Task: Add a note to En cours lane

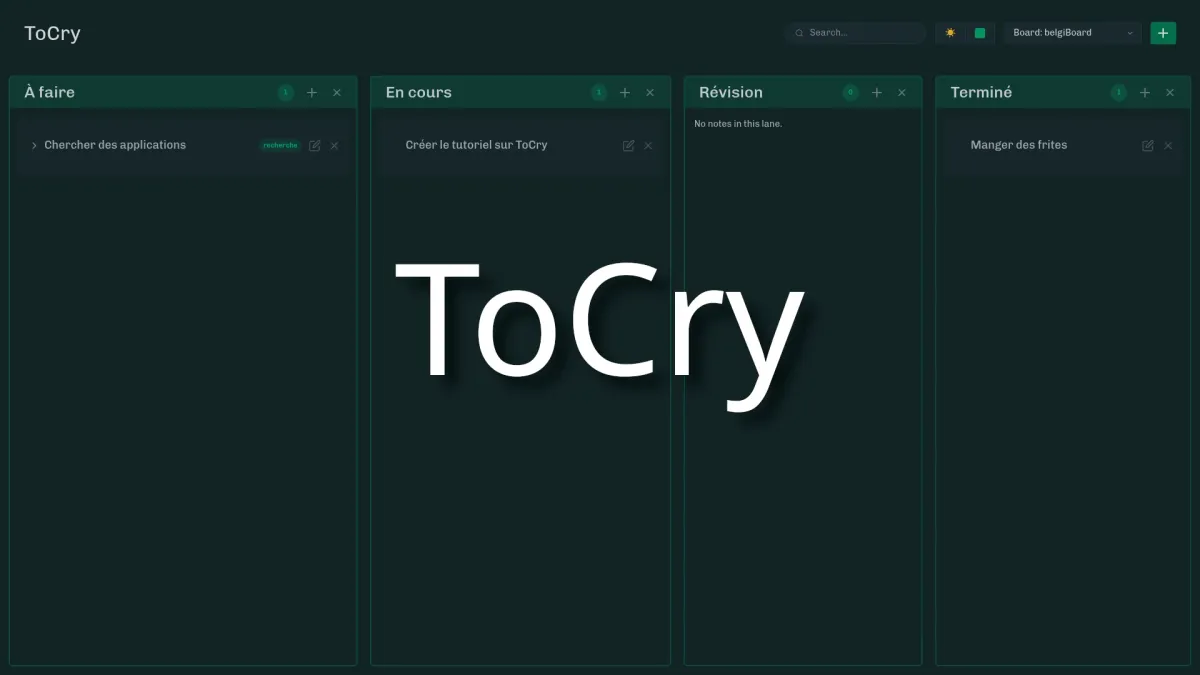Action: 625,93
